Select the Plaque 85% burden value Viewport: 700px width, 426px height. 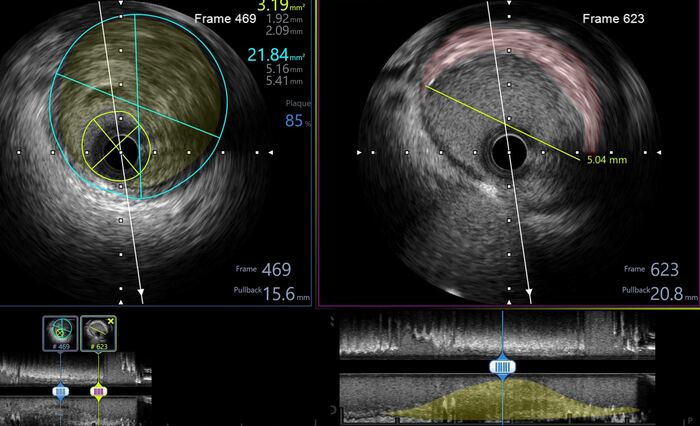click(x=294, y=122)
